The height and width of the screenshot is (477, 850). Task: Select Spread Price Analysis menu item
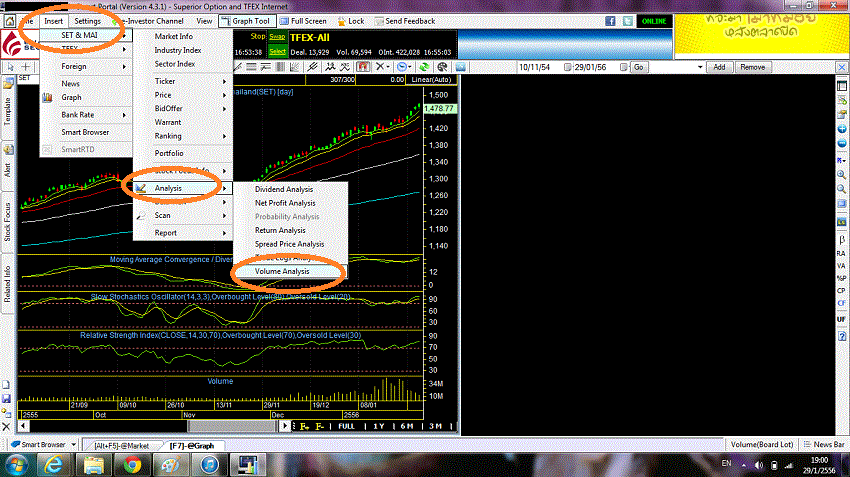(x=289, y=244)
